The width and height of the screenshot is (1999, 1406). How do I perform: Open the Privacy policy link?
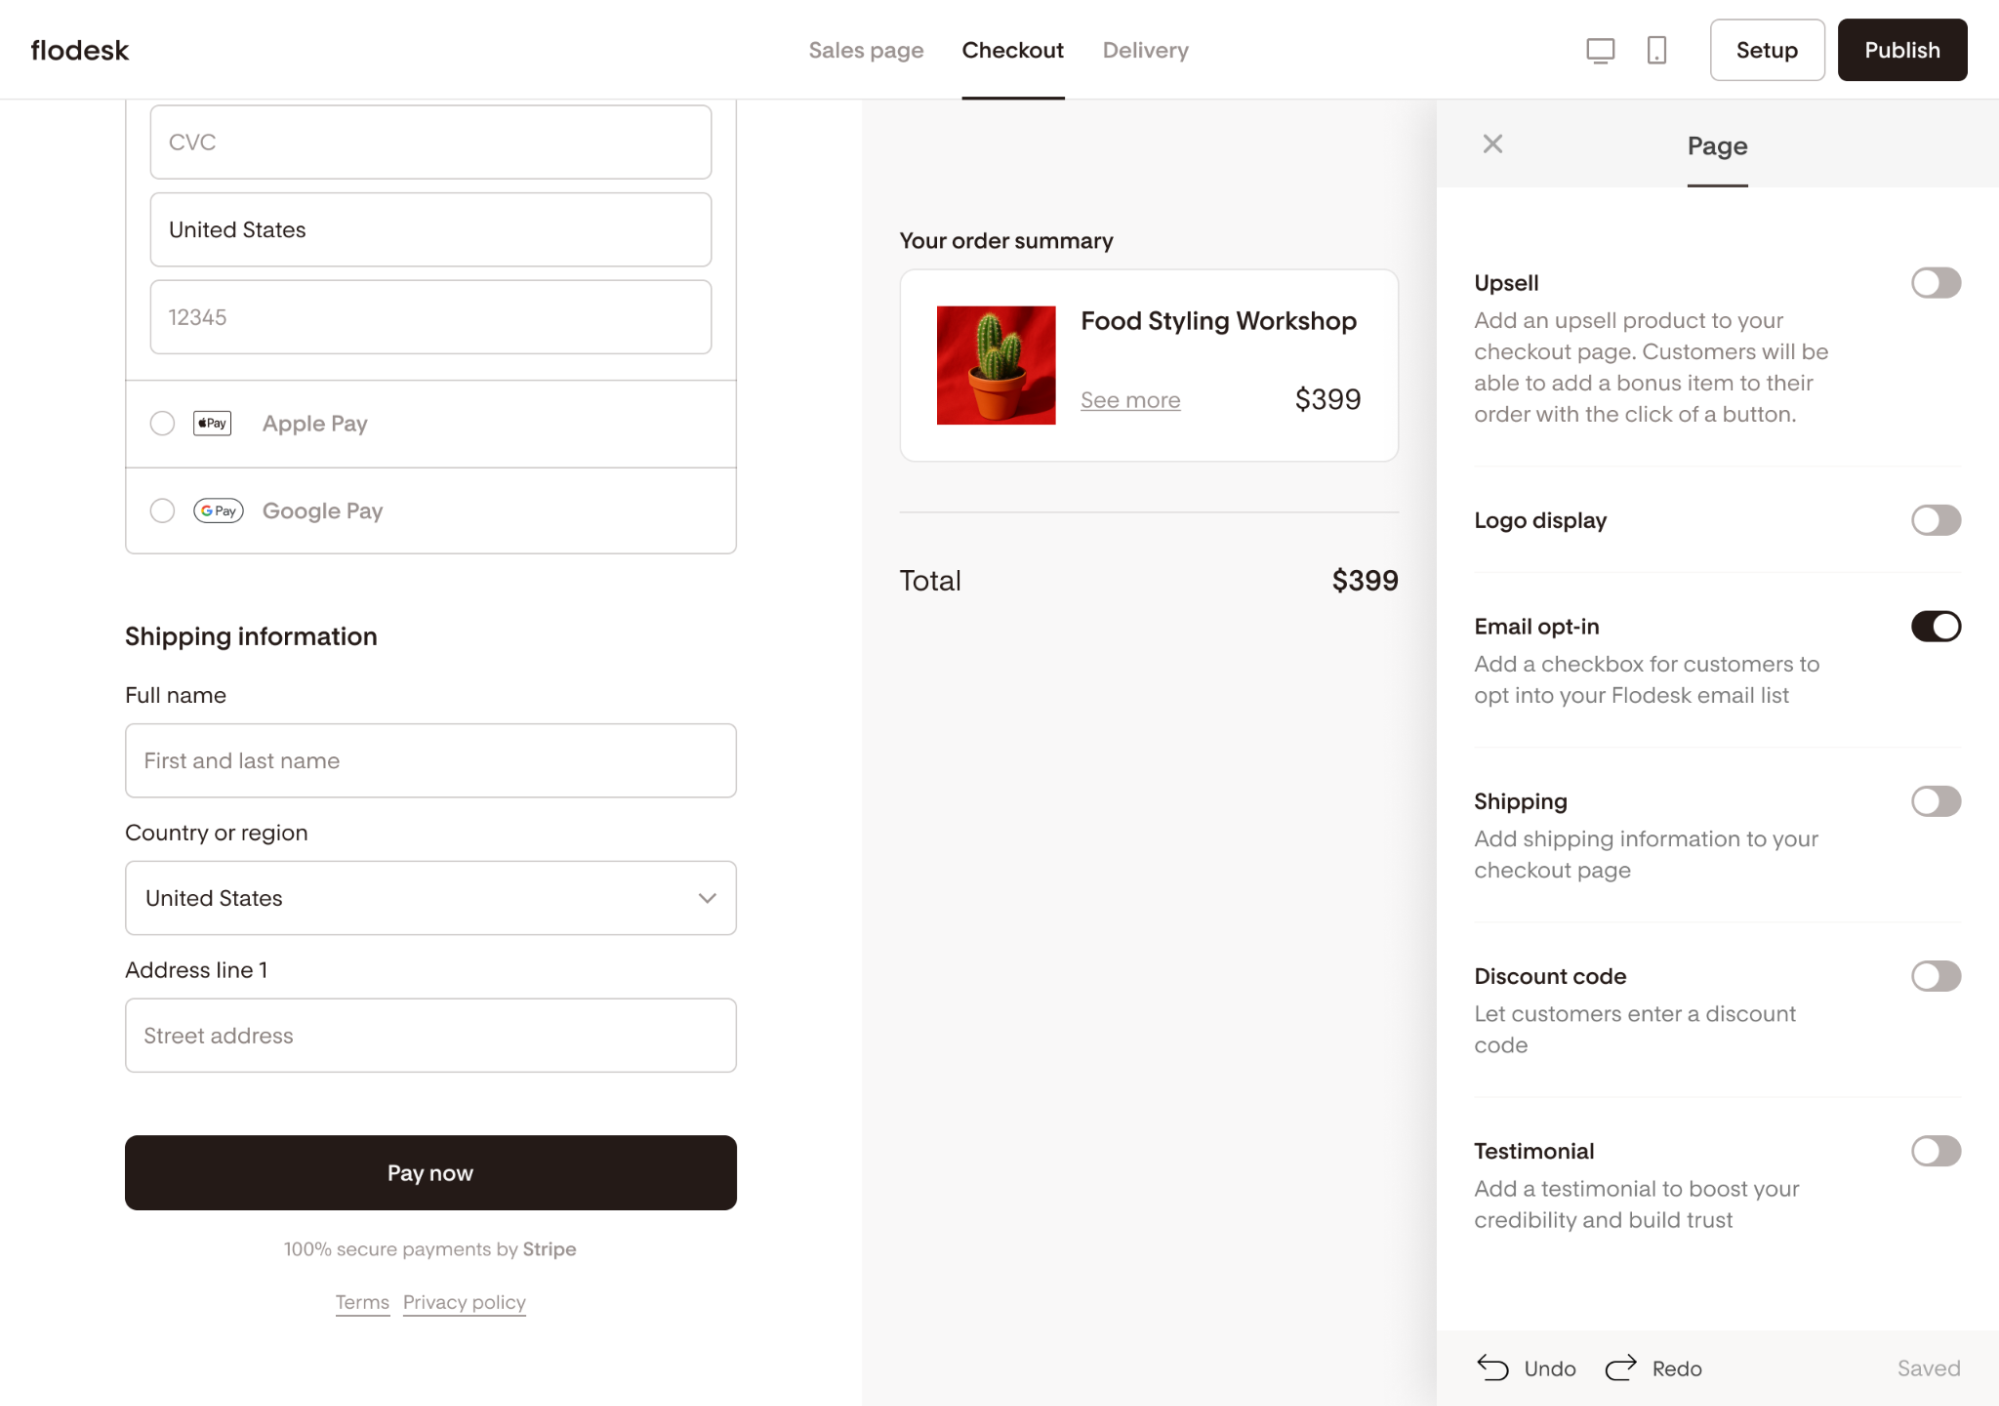pyautogui.click(x=464, y=1302)
